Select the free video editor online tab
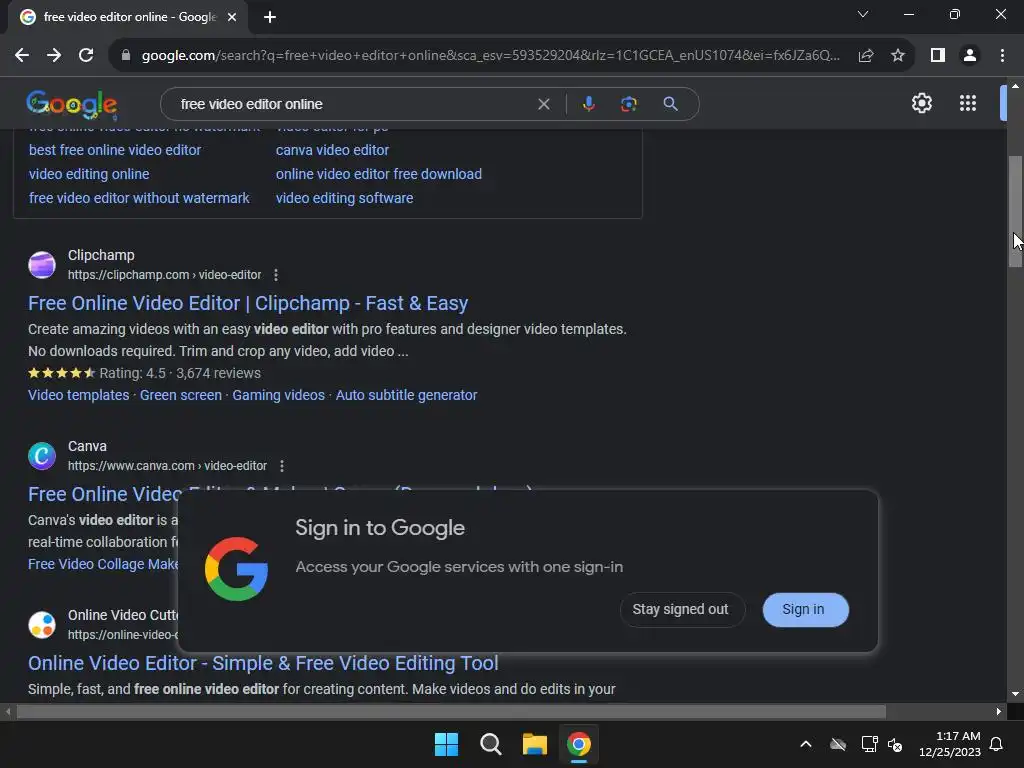This screenshot has height=768, width=1024. click(128, 18)
